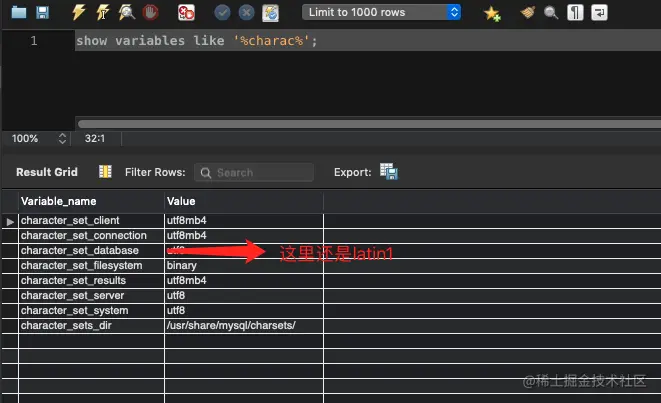This screenshot has width=661, height=403.
Task: Toggle auto-commit mode icon
Action: (x=270, y=13)
